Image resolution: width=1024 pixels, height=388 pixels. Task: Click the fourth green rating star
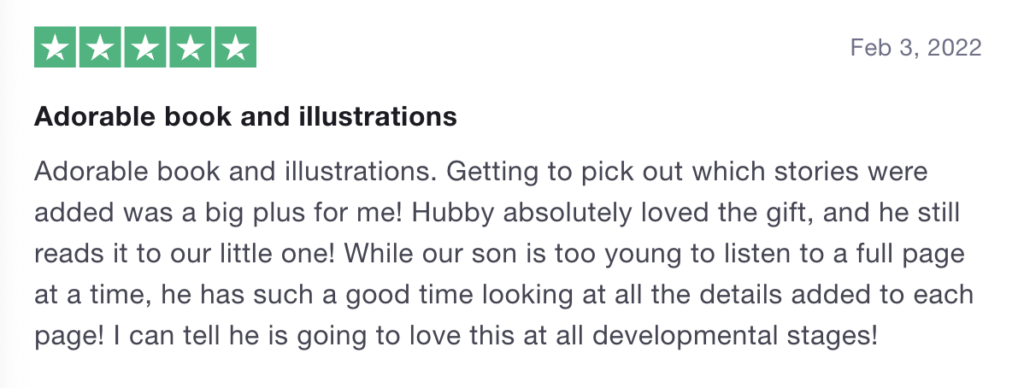[190, 47]
